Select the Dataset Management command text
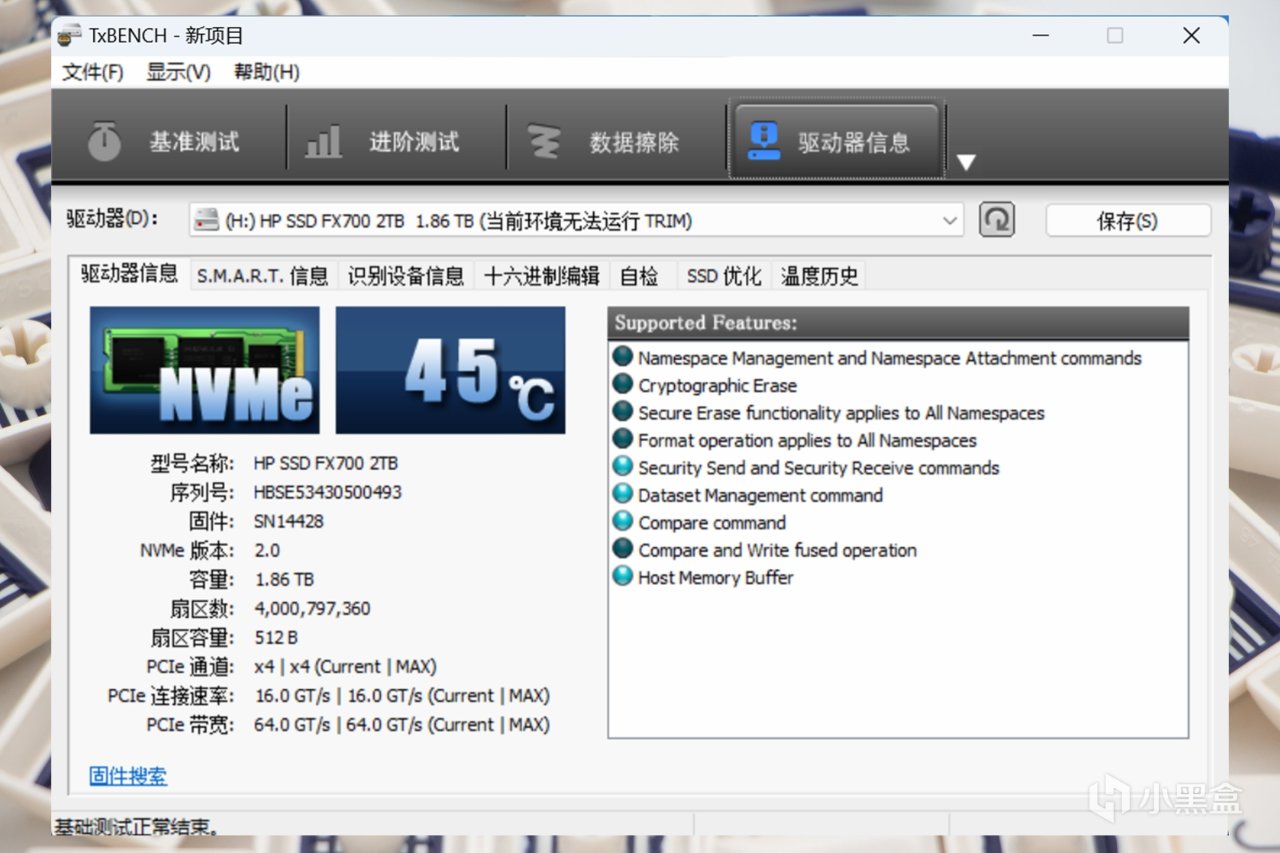The width and height of the screenshot is (1280, 853). pos(761,496)
